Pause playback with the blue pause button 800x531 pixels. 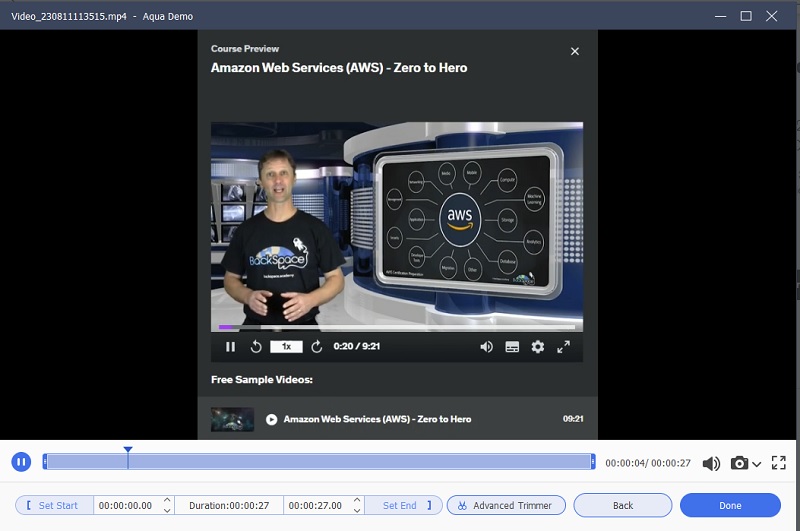point(21,462)
